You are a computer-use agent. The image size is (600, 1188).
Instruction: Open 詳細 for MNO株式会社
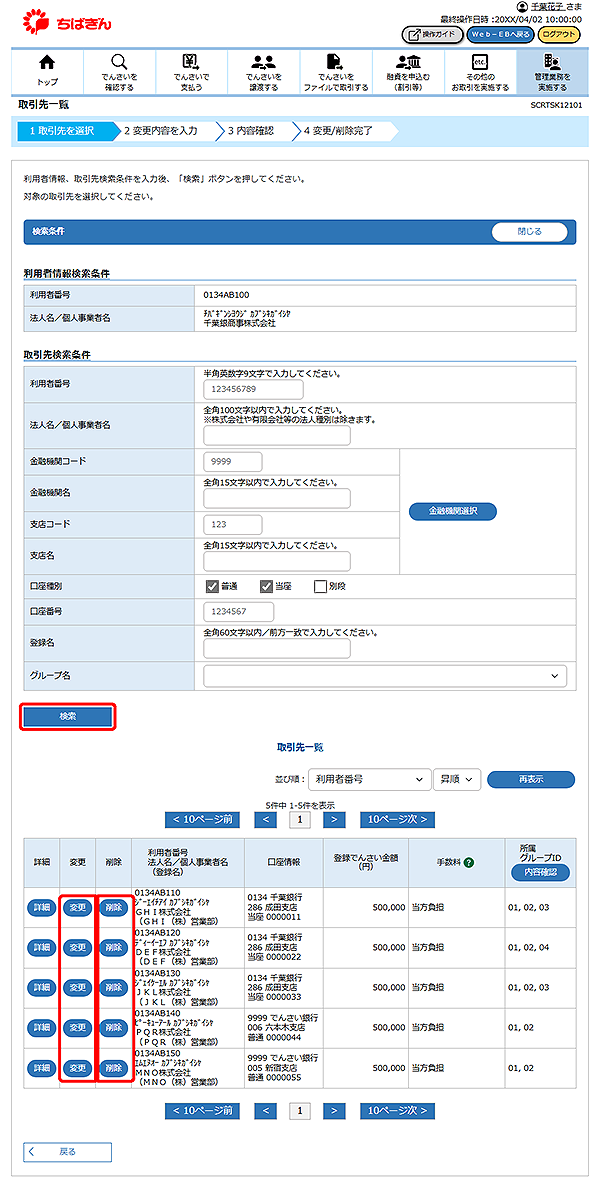pyautogui.click(x=41, y=1068)
